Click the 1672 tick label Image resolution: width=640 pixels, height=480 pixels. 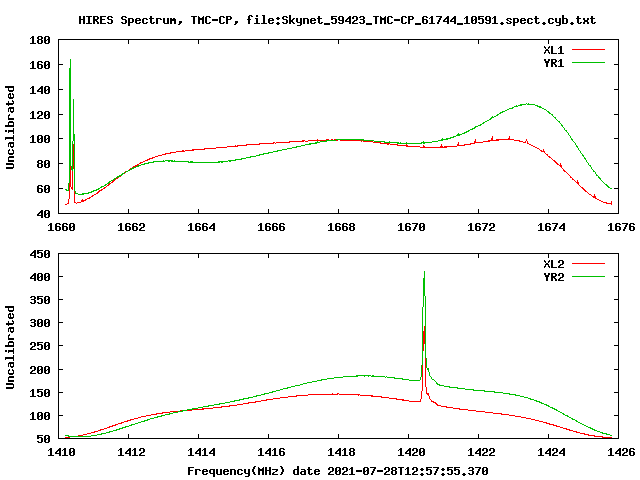[x=481, y=227]
